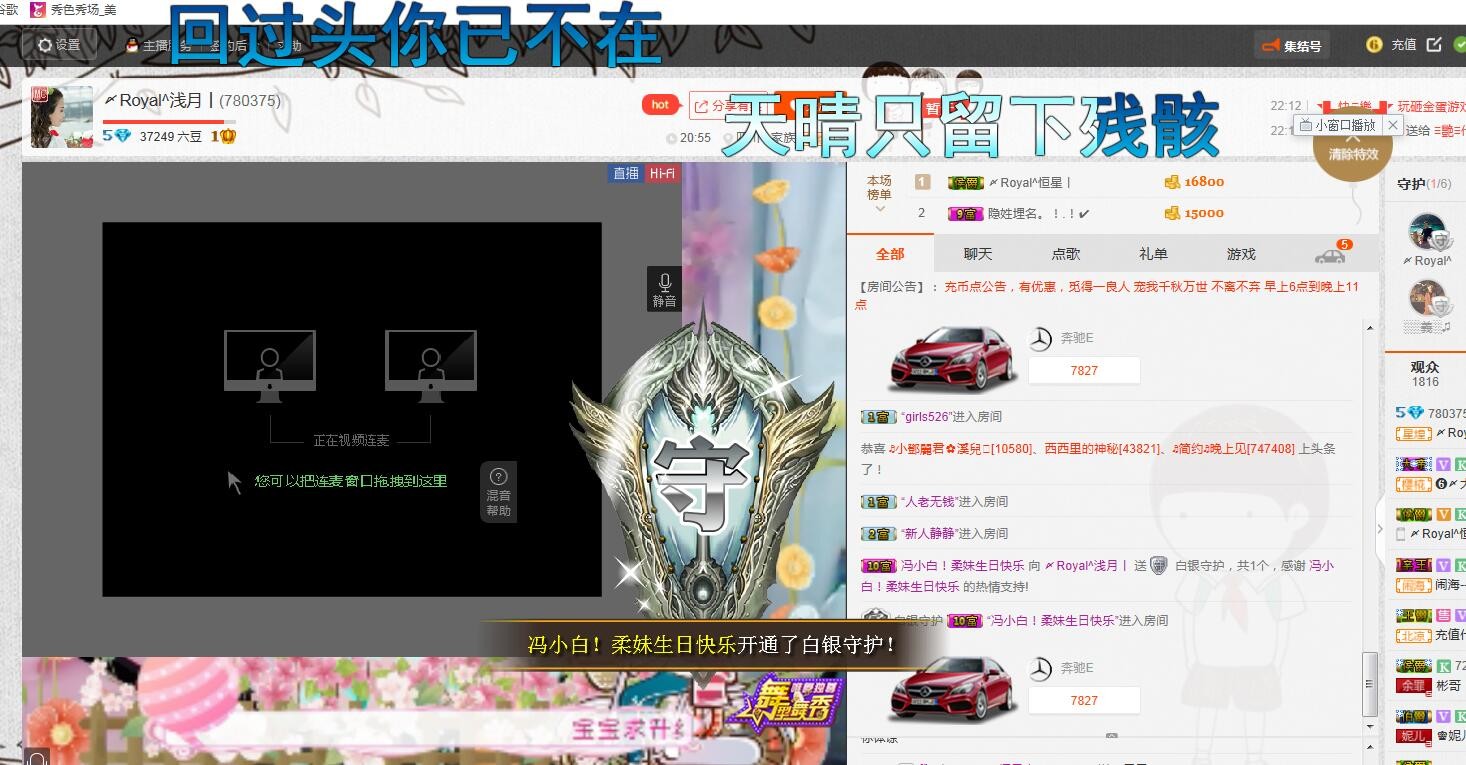The width and height of the screenshot is (1466, 765).
Task: Click the penguin icon beside 主播服务
Action: pos(132,45)
